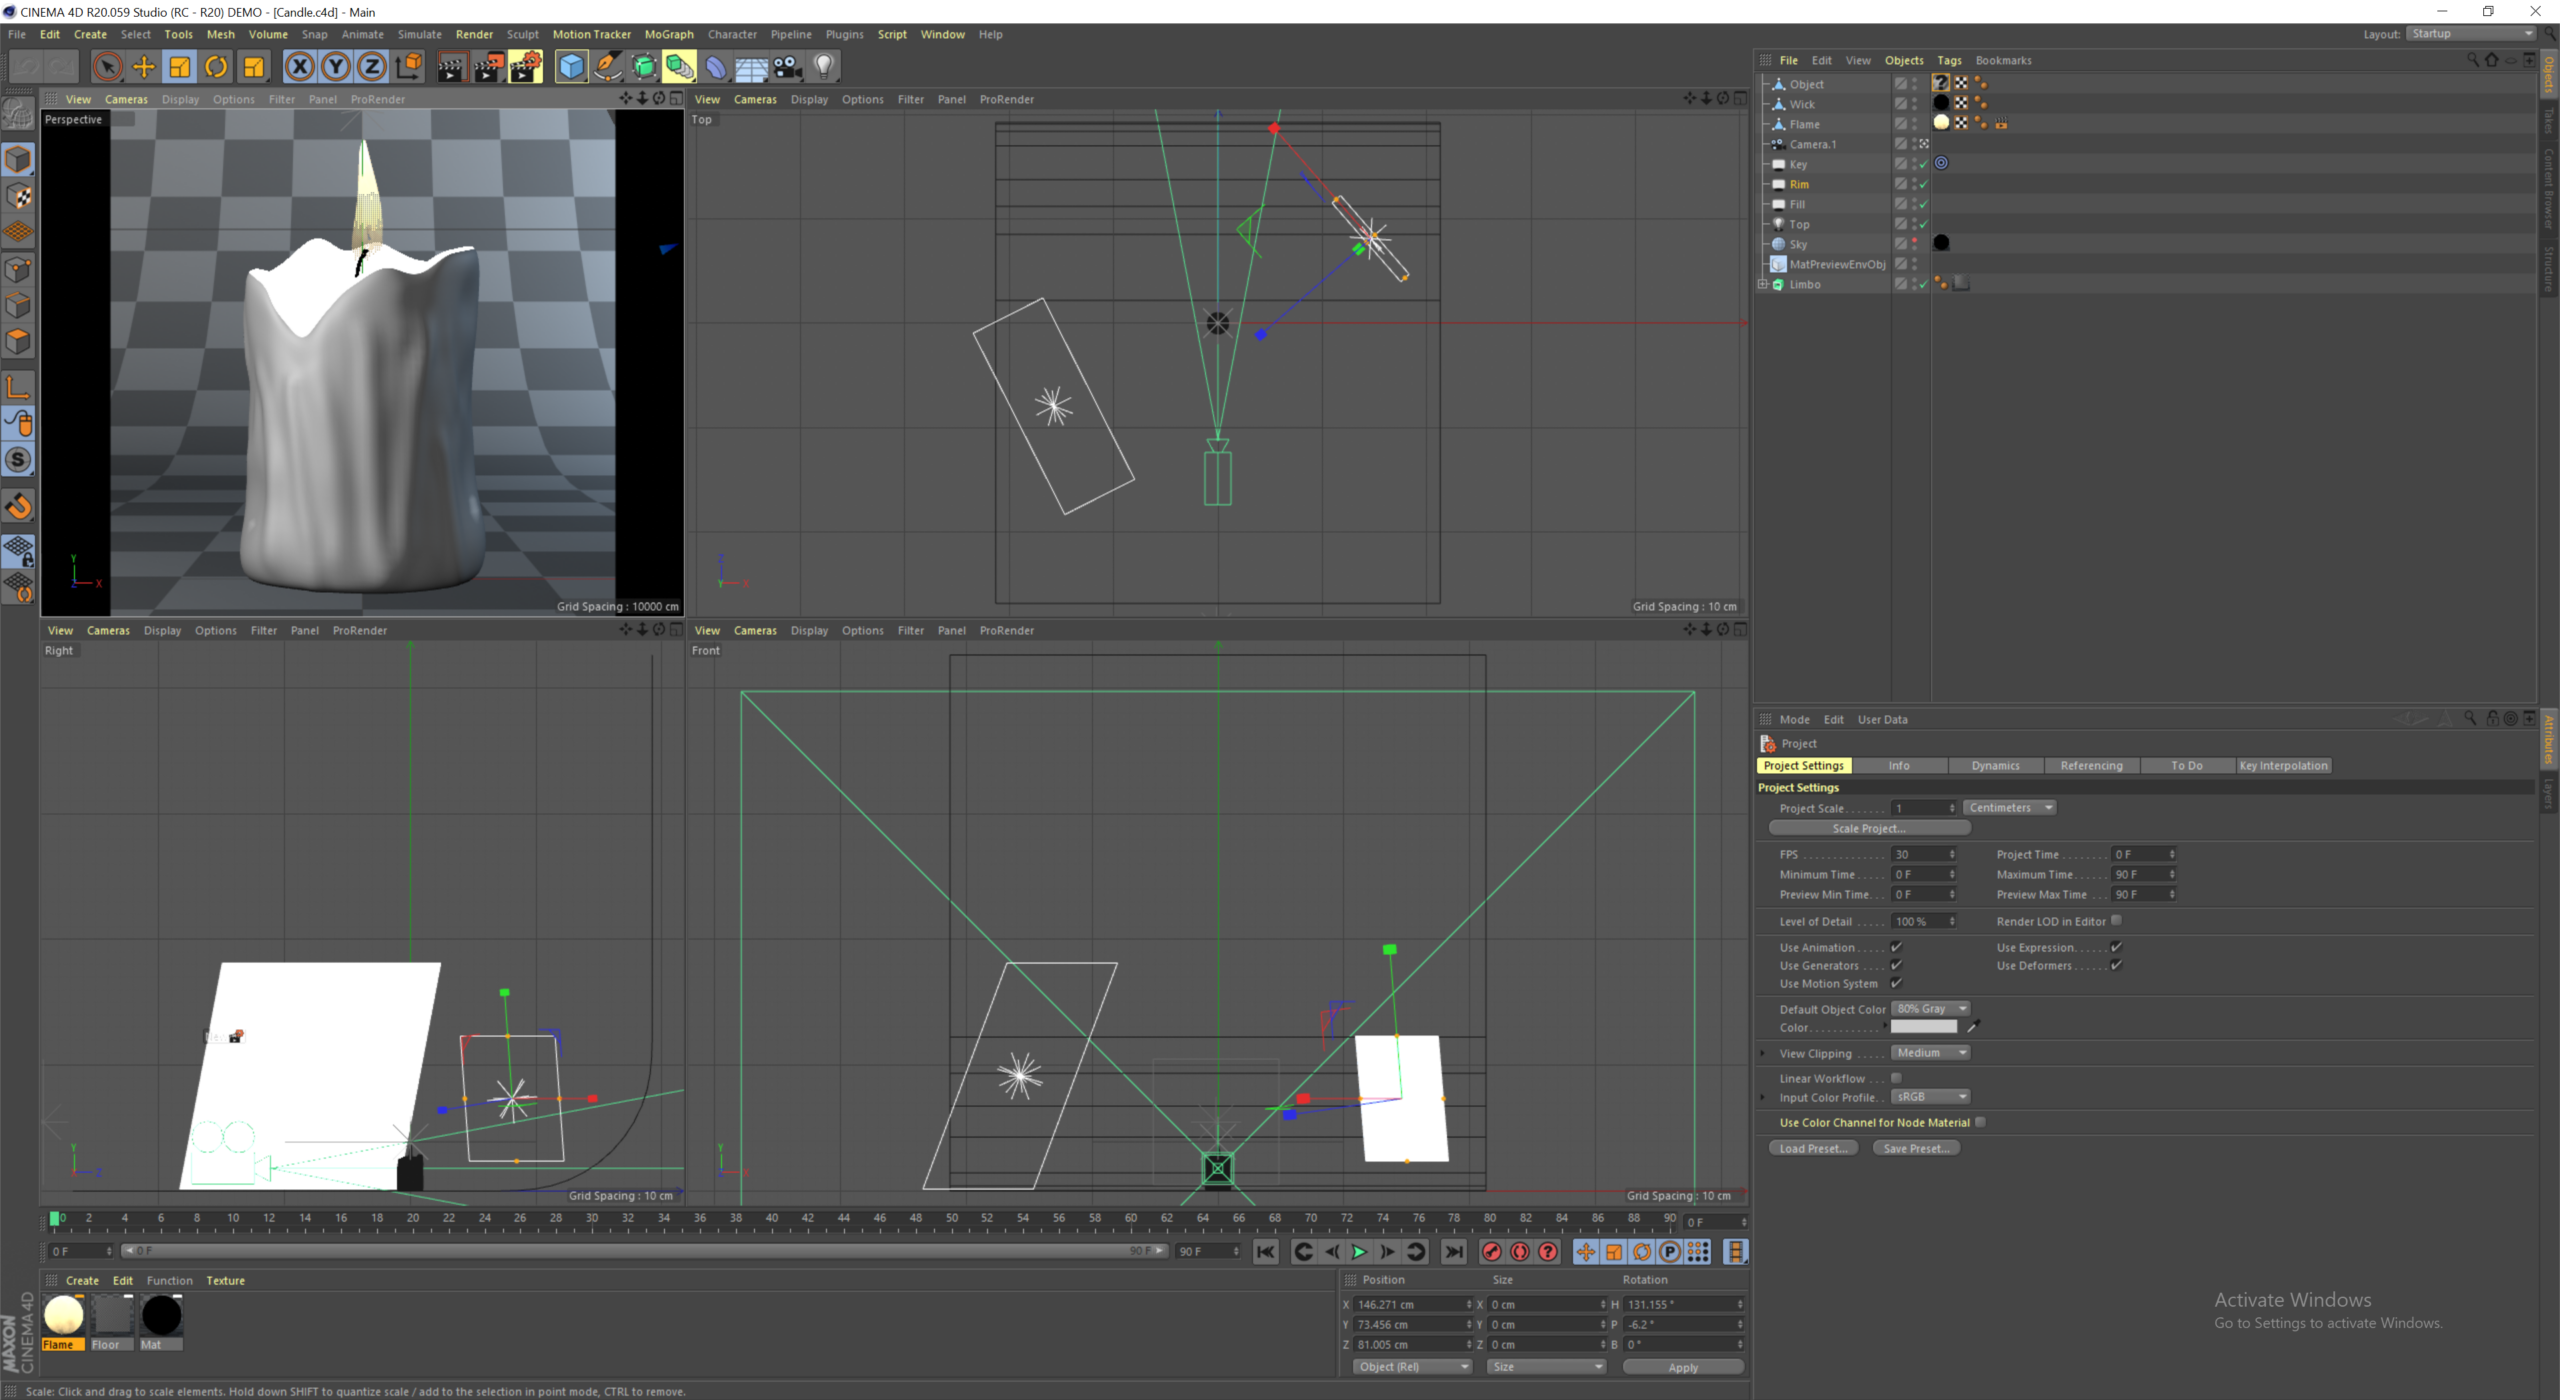2560x1400 pixels.
Task: Click the Subdivision Surface icon in the toolbar
Action: [645, 66]
